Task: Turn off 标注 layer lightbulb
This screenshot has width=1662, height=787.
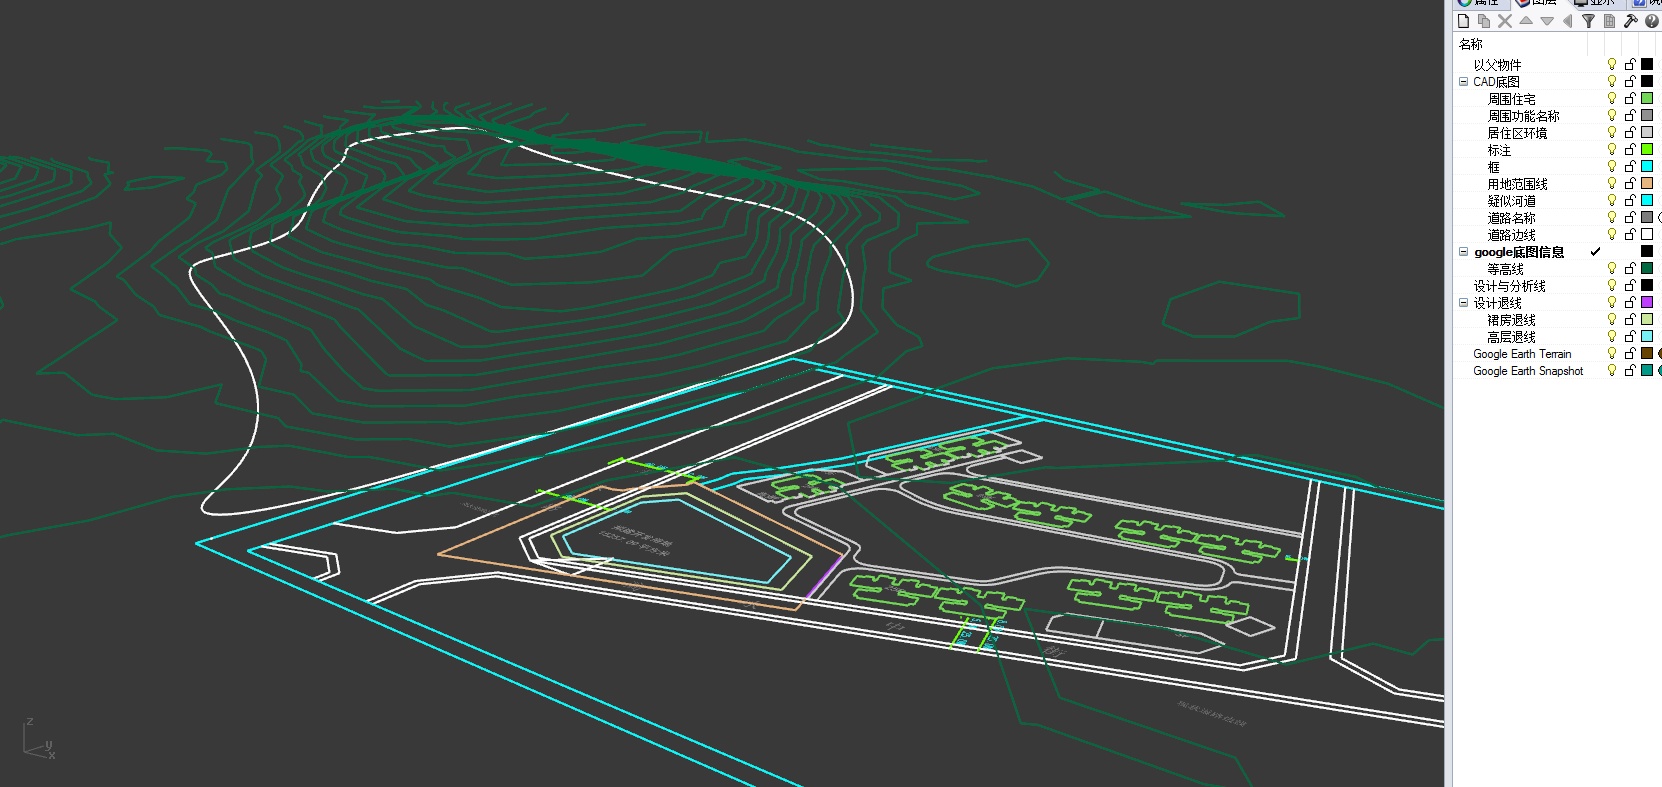Action: point(1611,149)
